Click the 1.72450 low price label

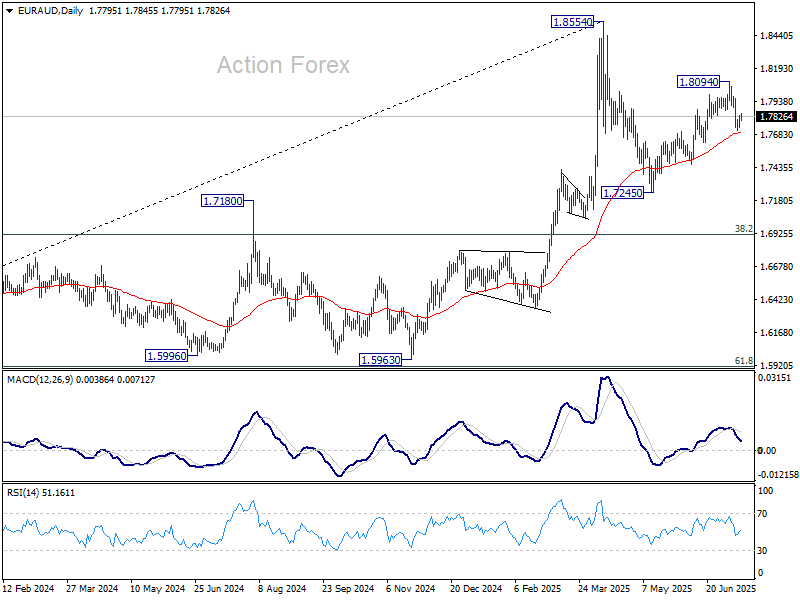tap(622, 193)
